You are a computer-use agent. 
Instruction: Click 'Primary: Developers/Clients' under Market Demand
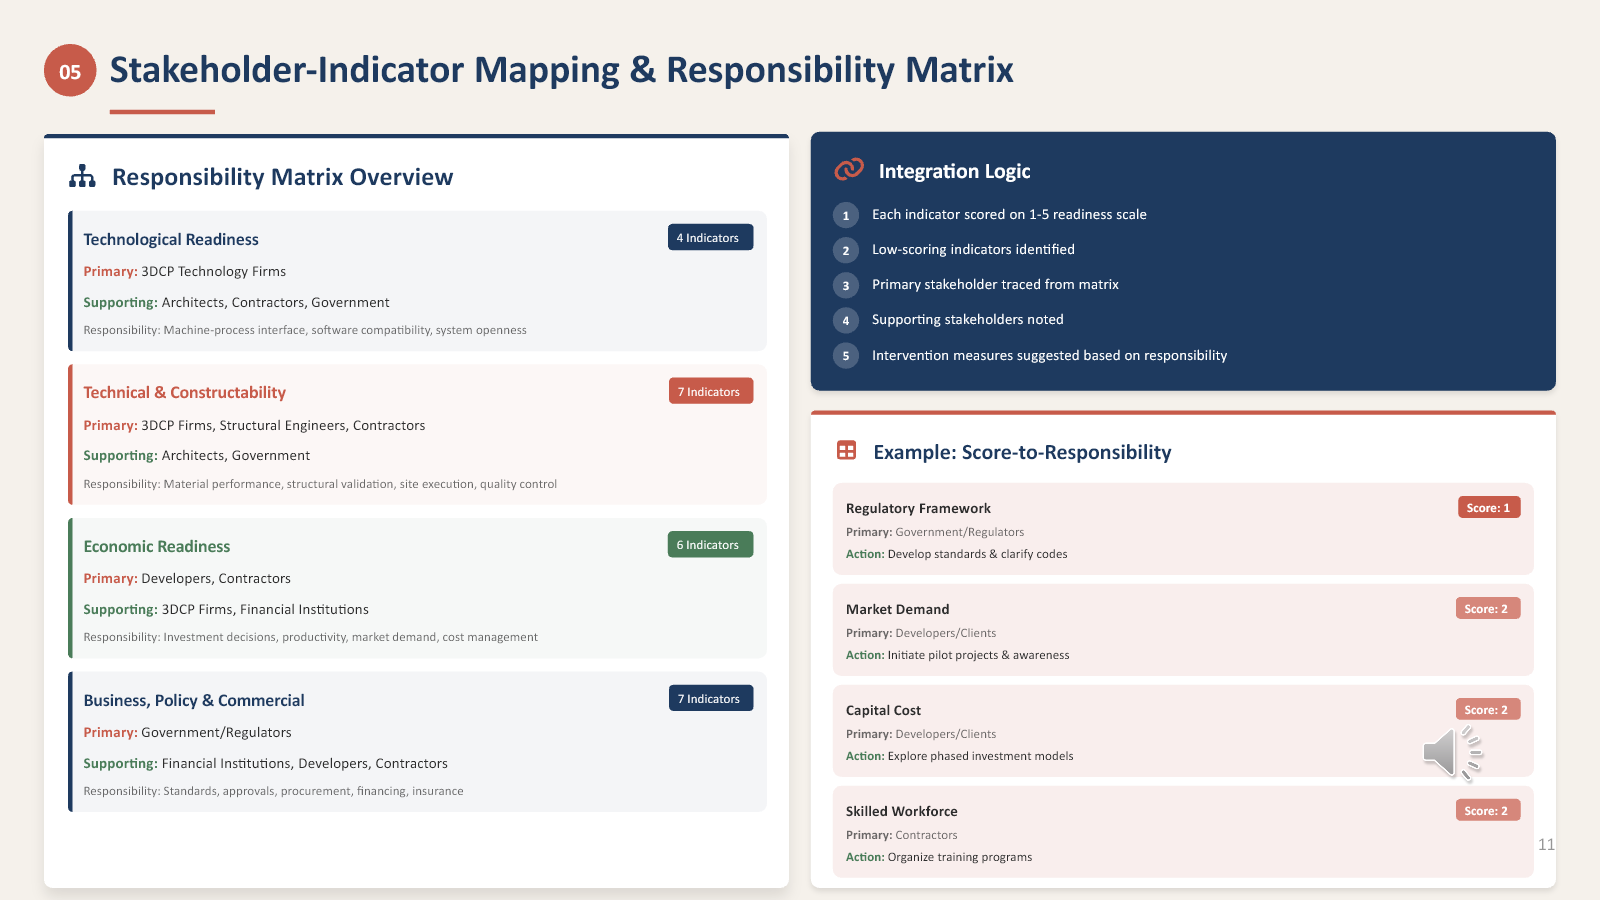coord(921,633)
